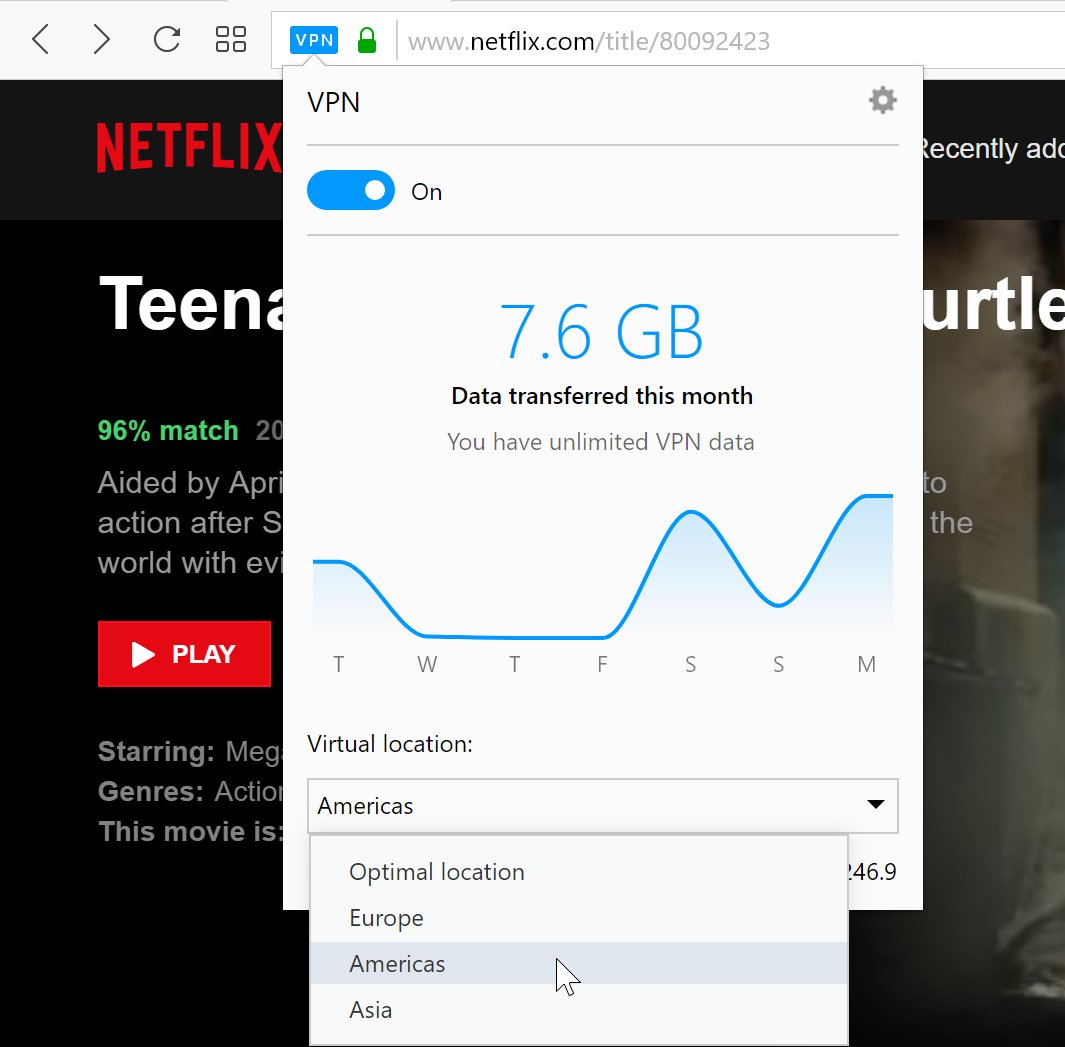Screen dimensions: 1065x1047
Task: Go back with the browser back arrow
Action: (x=41, y=39)
